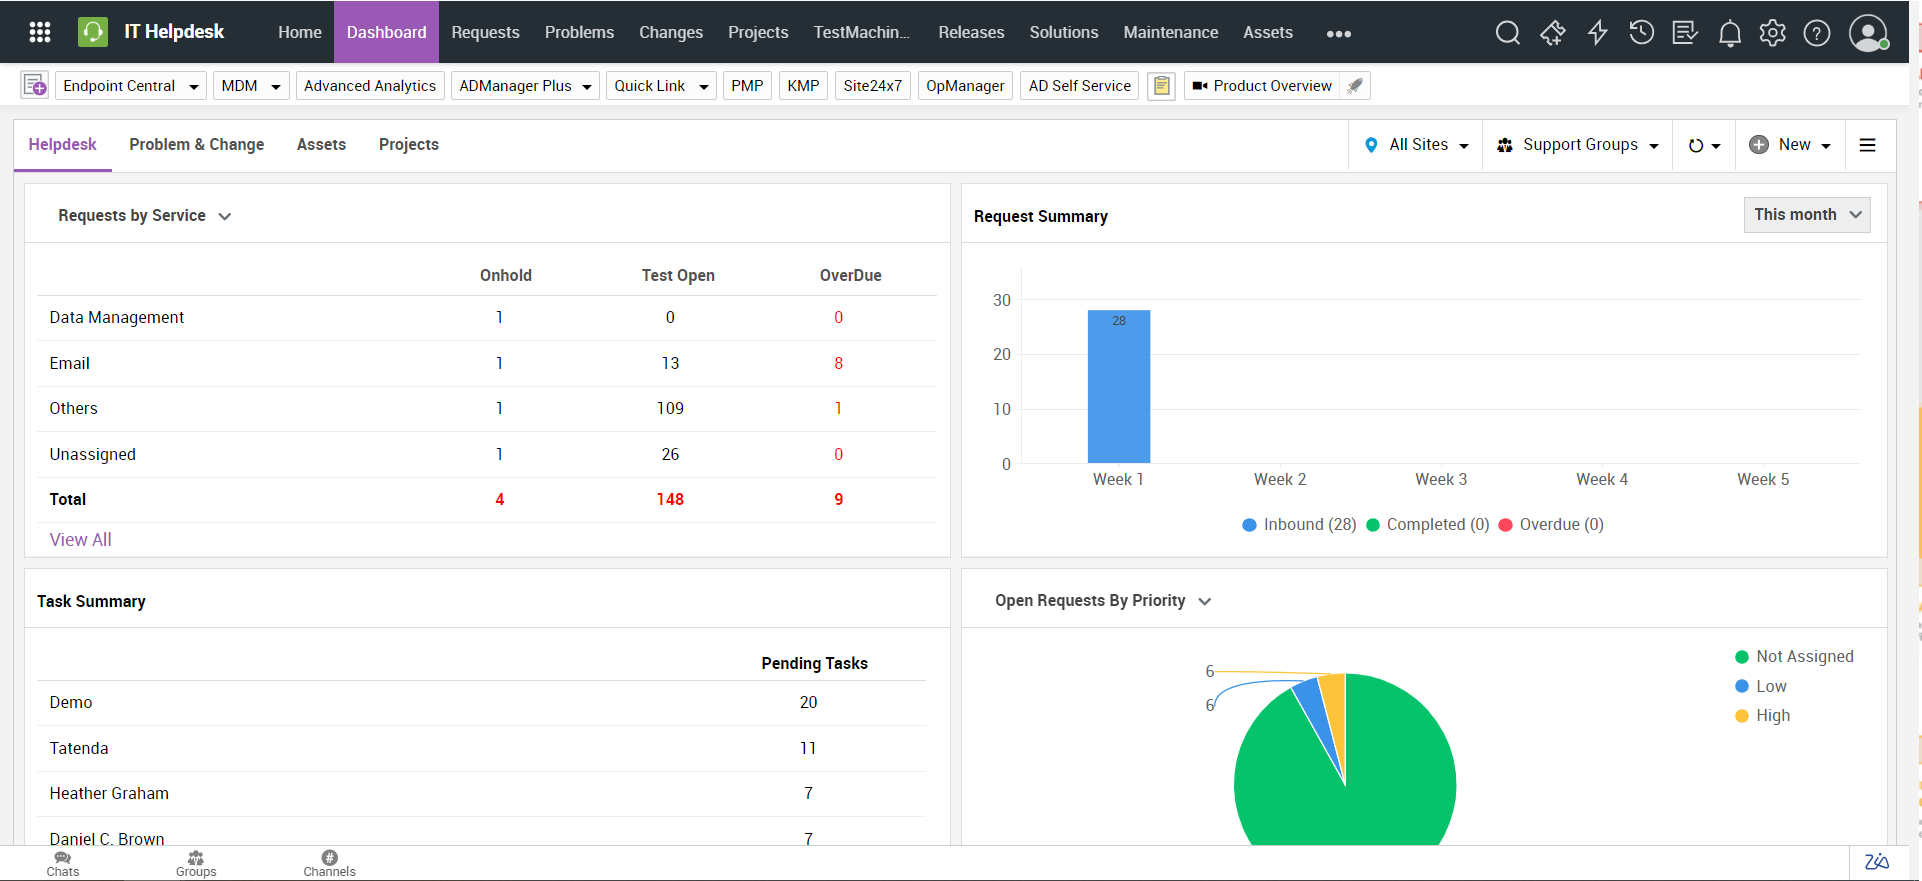Switch to the Problem & Change tab
The width and height of the screenshot is (1922, 881).
click(196, 145)
